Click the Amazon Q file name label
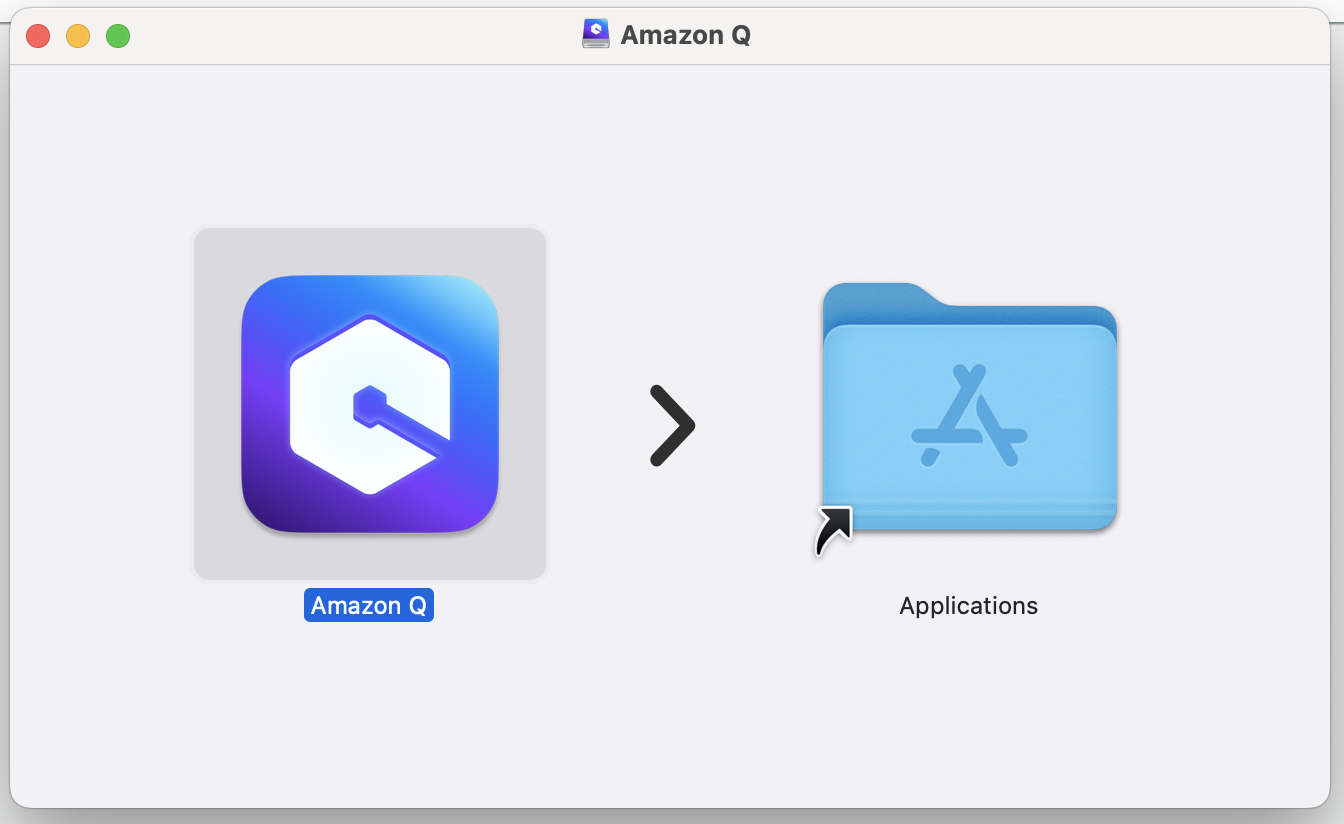Image resolution: width=1344 pixels, height=824 pixels. click(369, 605)
